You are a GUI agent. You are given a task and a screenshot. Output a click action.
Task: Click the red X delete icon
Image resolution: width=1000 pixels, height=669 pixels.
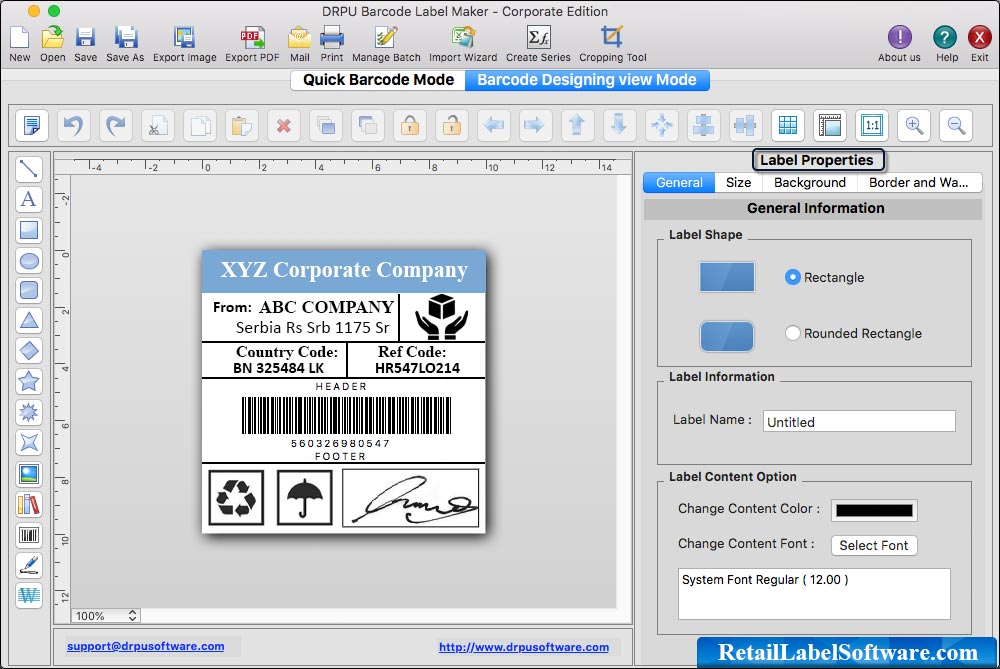[x=284, y=125]
